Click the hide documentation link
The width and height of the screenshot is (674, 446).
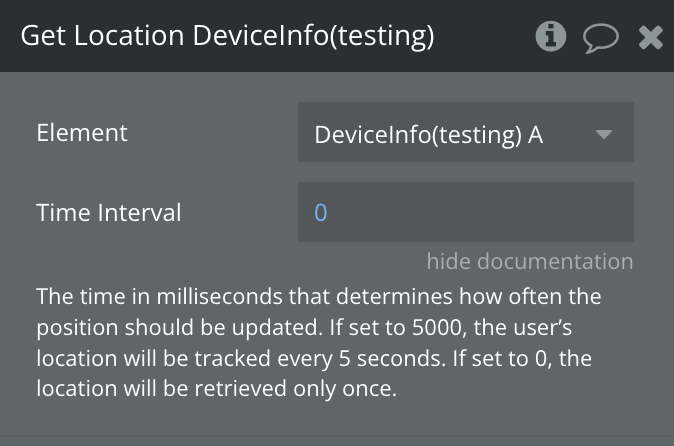point(529,262)
